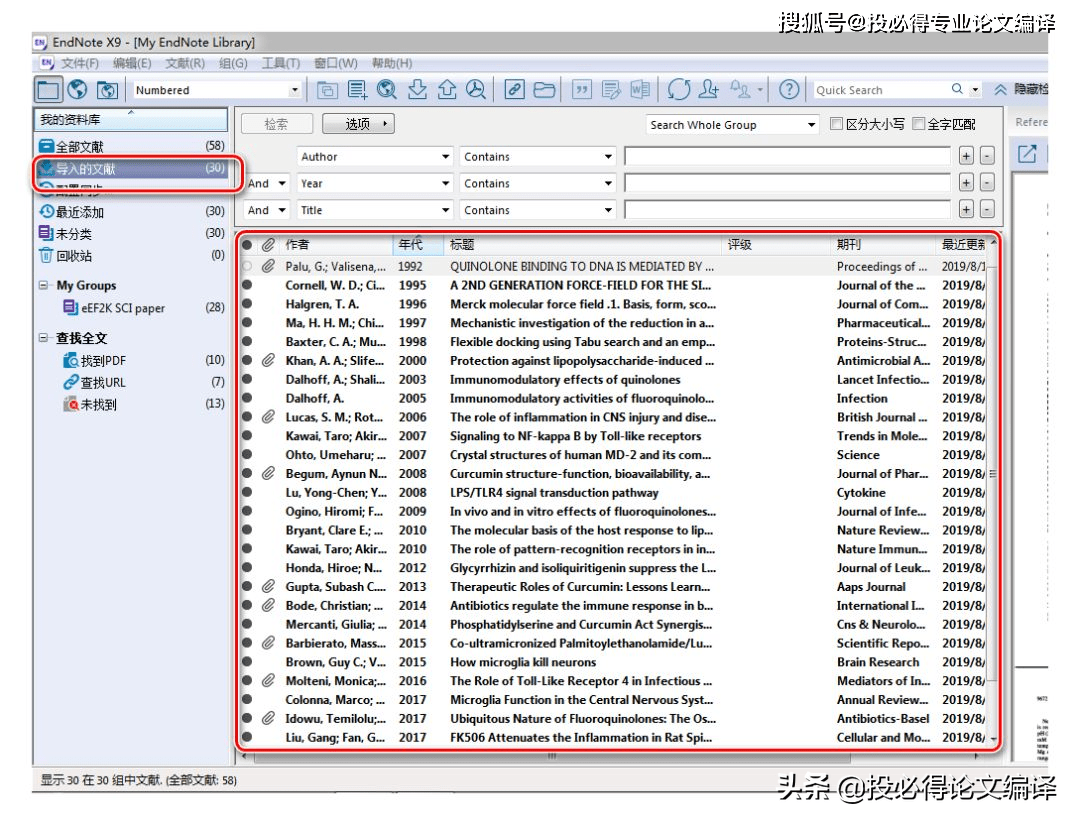
Task: Toggle read status dot for Halgren, T. A. row
Action: pyautogui.click(x=247, y=303)
